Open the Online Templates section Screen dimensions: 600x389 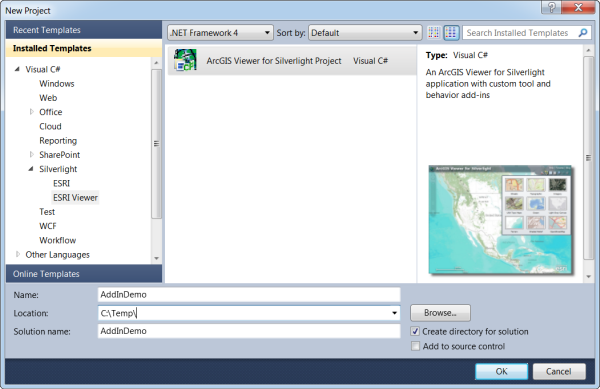click(x=84, y=274)
